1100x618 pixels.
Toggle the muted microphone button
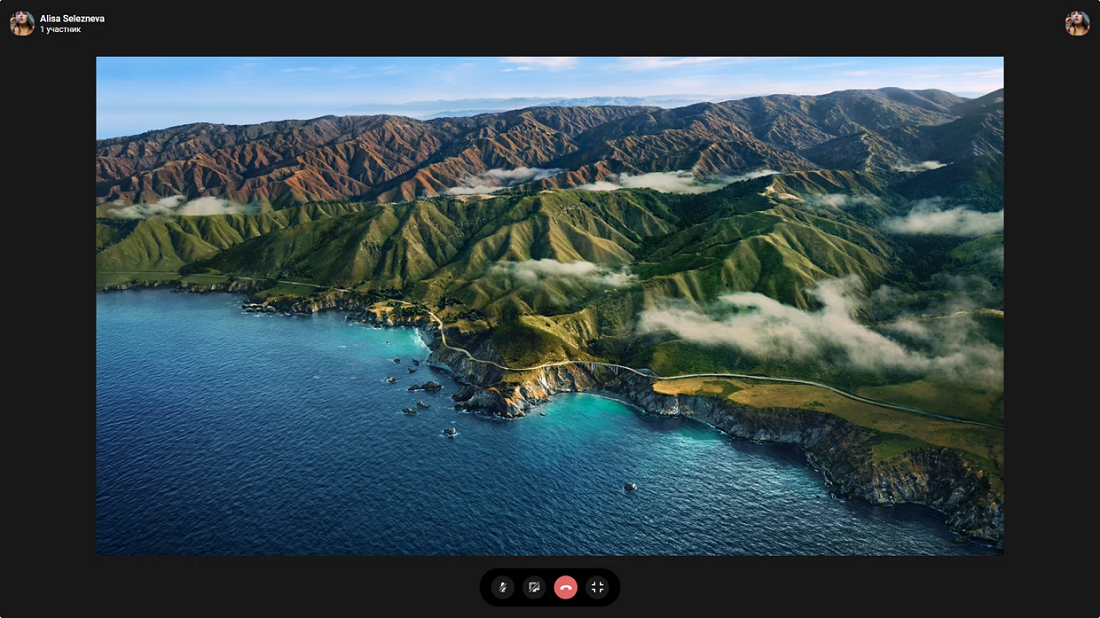pyautogui.click(x=502, y=587)
